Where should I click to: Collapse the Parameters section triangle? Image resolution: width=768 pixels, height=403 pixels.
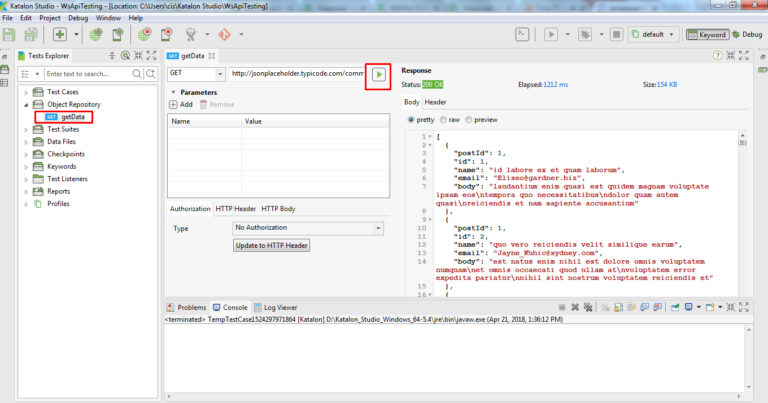(173, 92)
